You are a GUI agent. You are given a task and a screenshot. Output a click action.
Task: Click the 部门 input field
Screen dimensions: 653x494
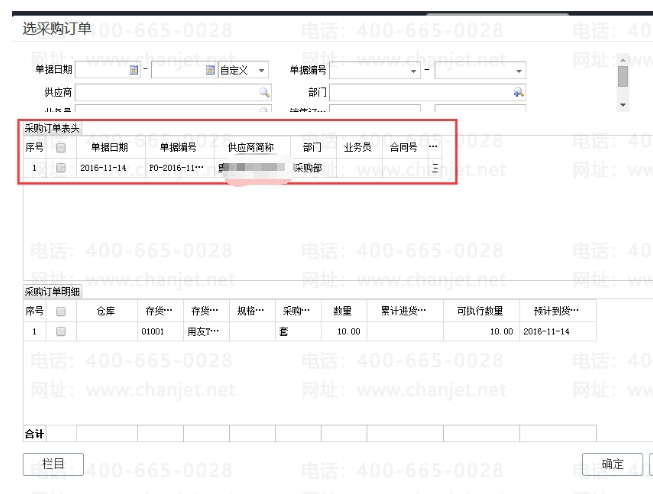click(x=427, y=92)
